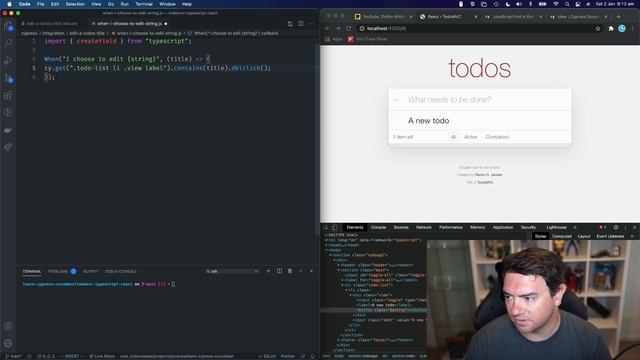Open the Source Control view in activity bar
Viewport: 640px width, 360px height.
coord(8,60)
